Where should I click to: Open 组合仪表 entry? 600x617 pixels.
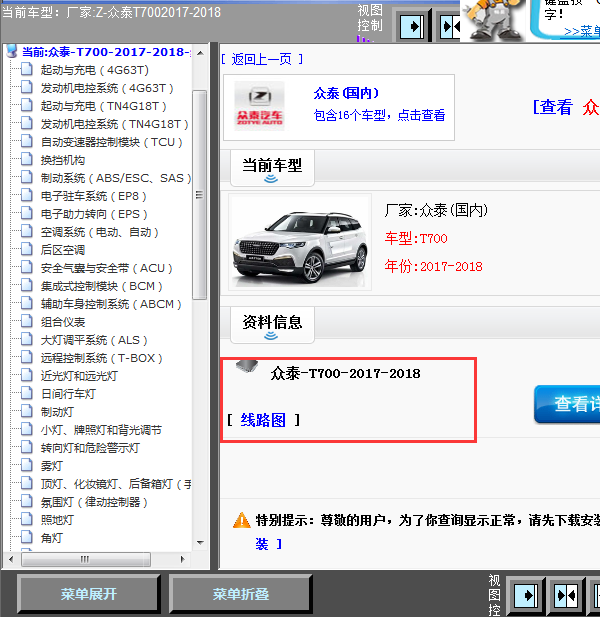[63, 322]
